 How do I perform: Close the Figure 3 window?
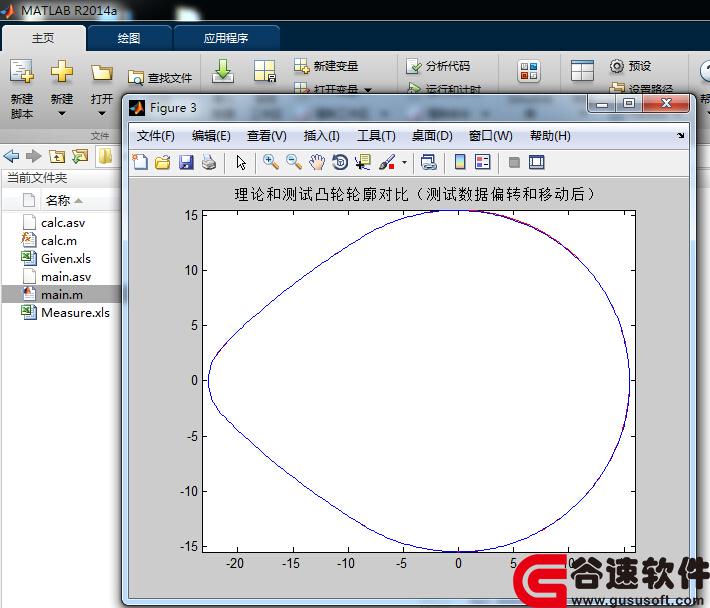666,104
